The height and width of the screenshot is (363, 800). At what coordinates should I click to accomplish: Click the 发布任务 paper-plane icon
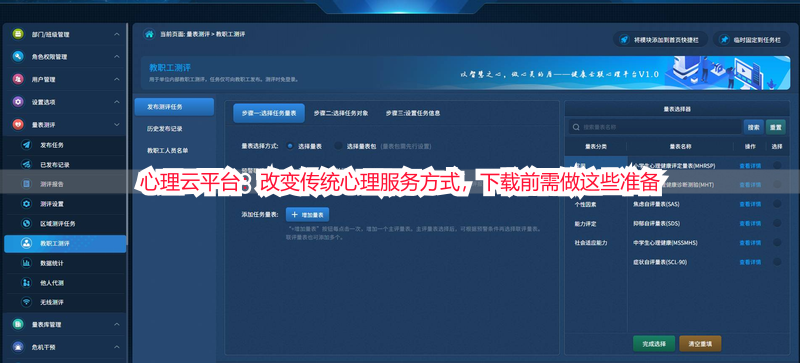(x=27, y=145)
